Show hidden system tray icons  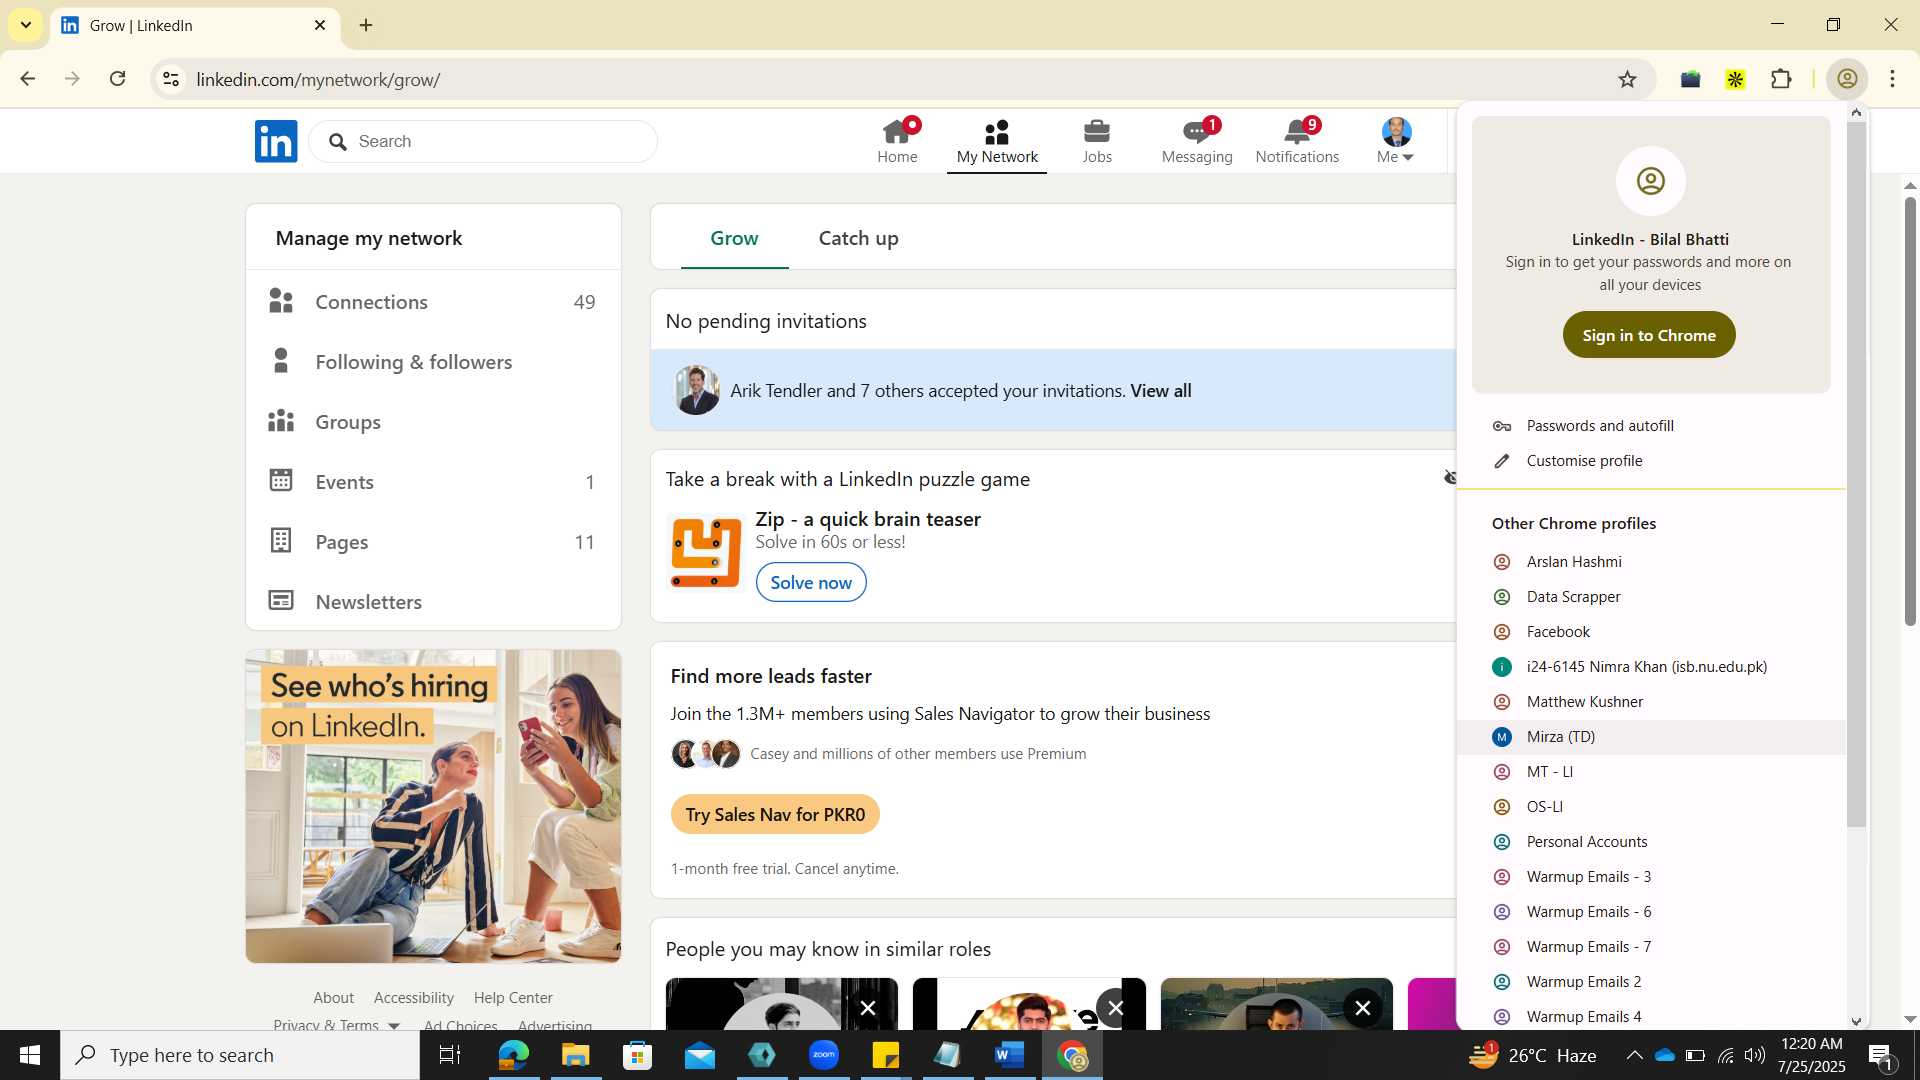[1634, 1055]
